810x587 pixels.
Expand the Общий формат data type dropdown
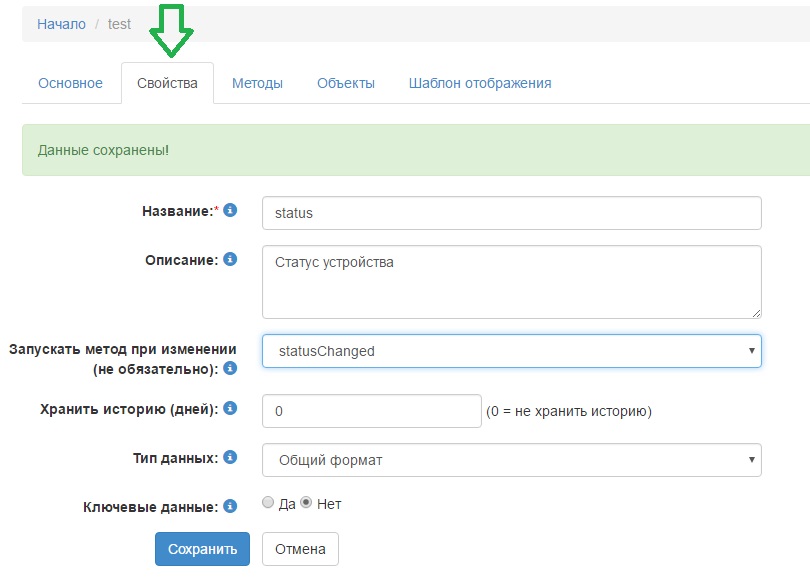click(511, 460)
